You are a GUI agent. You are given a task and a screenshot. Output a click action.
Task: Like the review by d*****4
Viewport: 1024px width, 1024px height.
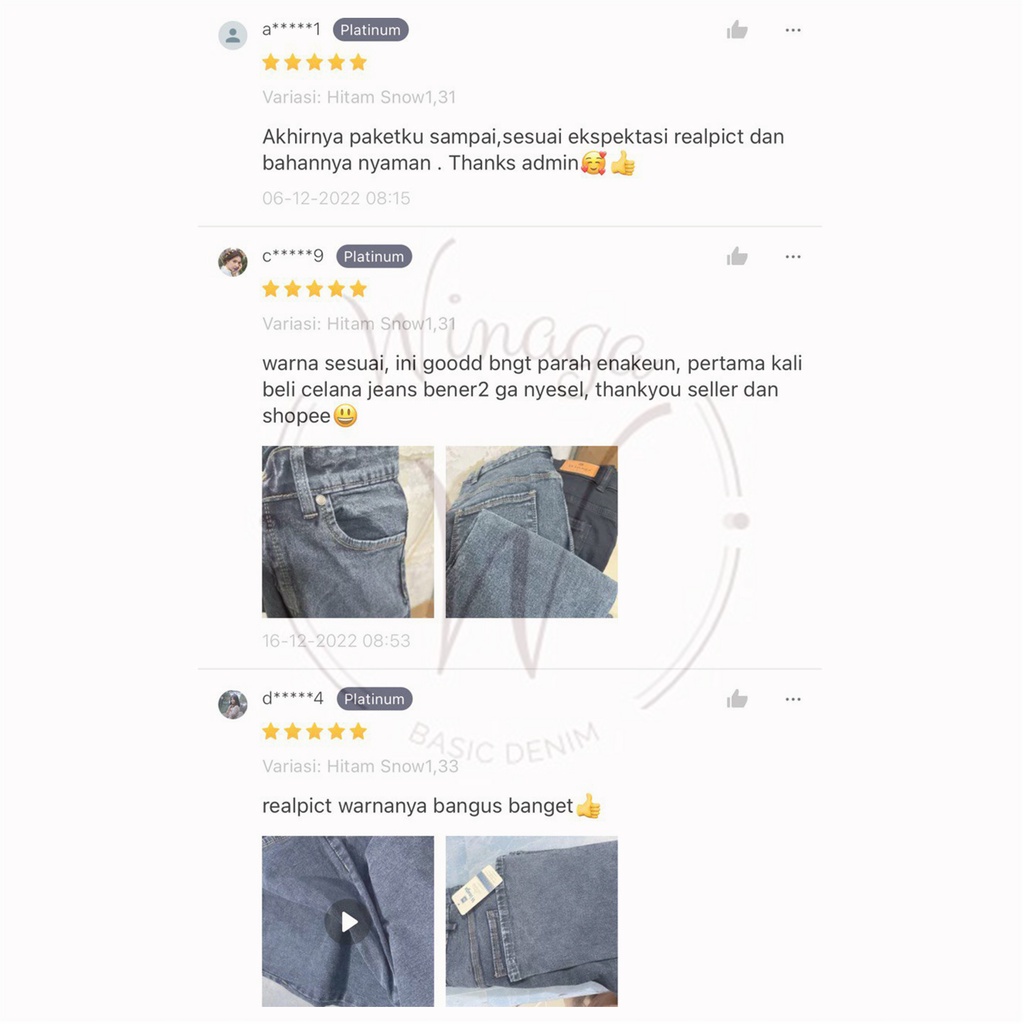pyautogui.click(x=737, y=699)
